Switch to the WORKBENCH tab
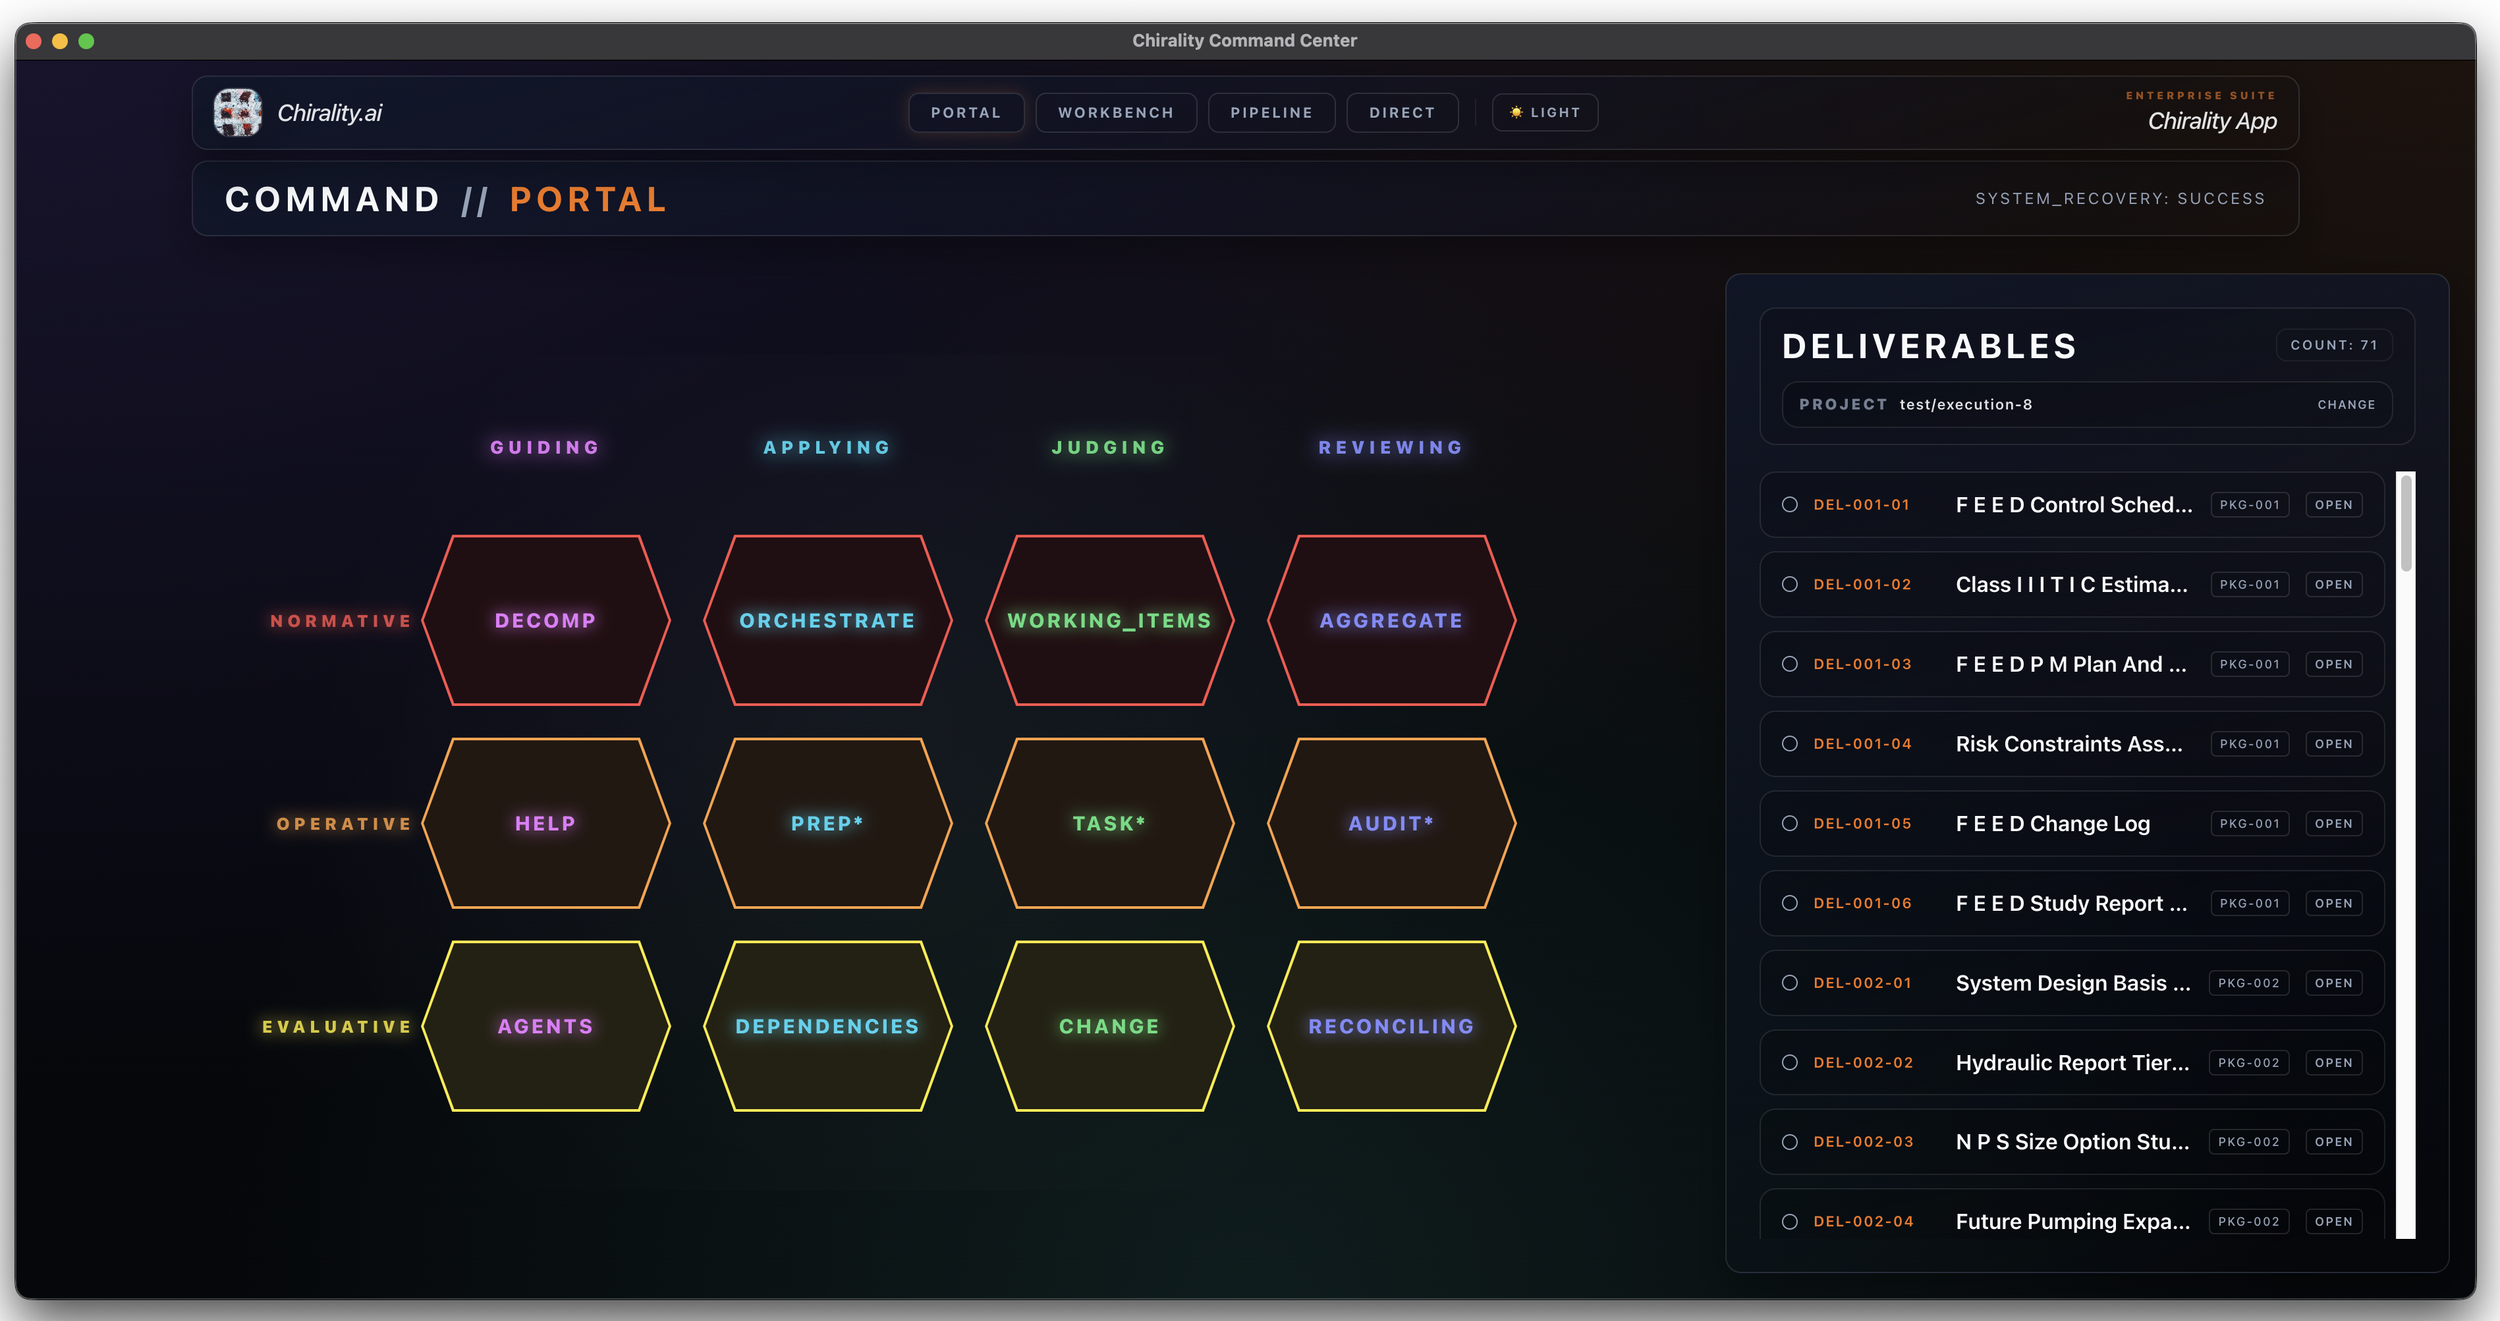The width and height of the screenshot is (2500, 1321). pos(1115,113)
